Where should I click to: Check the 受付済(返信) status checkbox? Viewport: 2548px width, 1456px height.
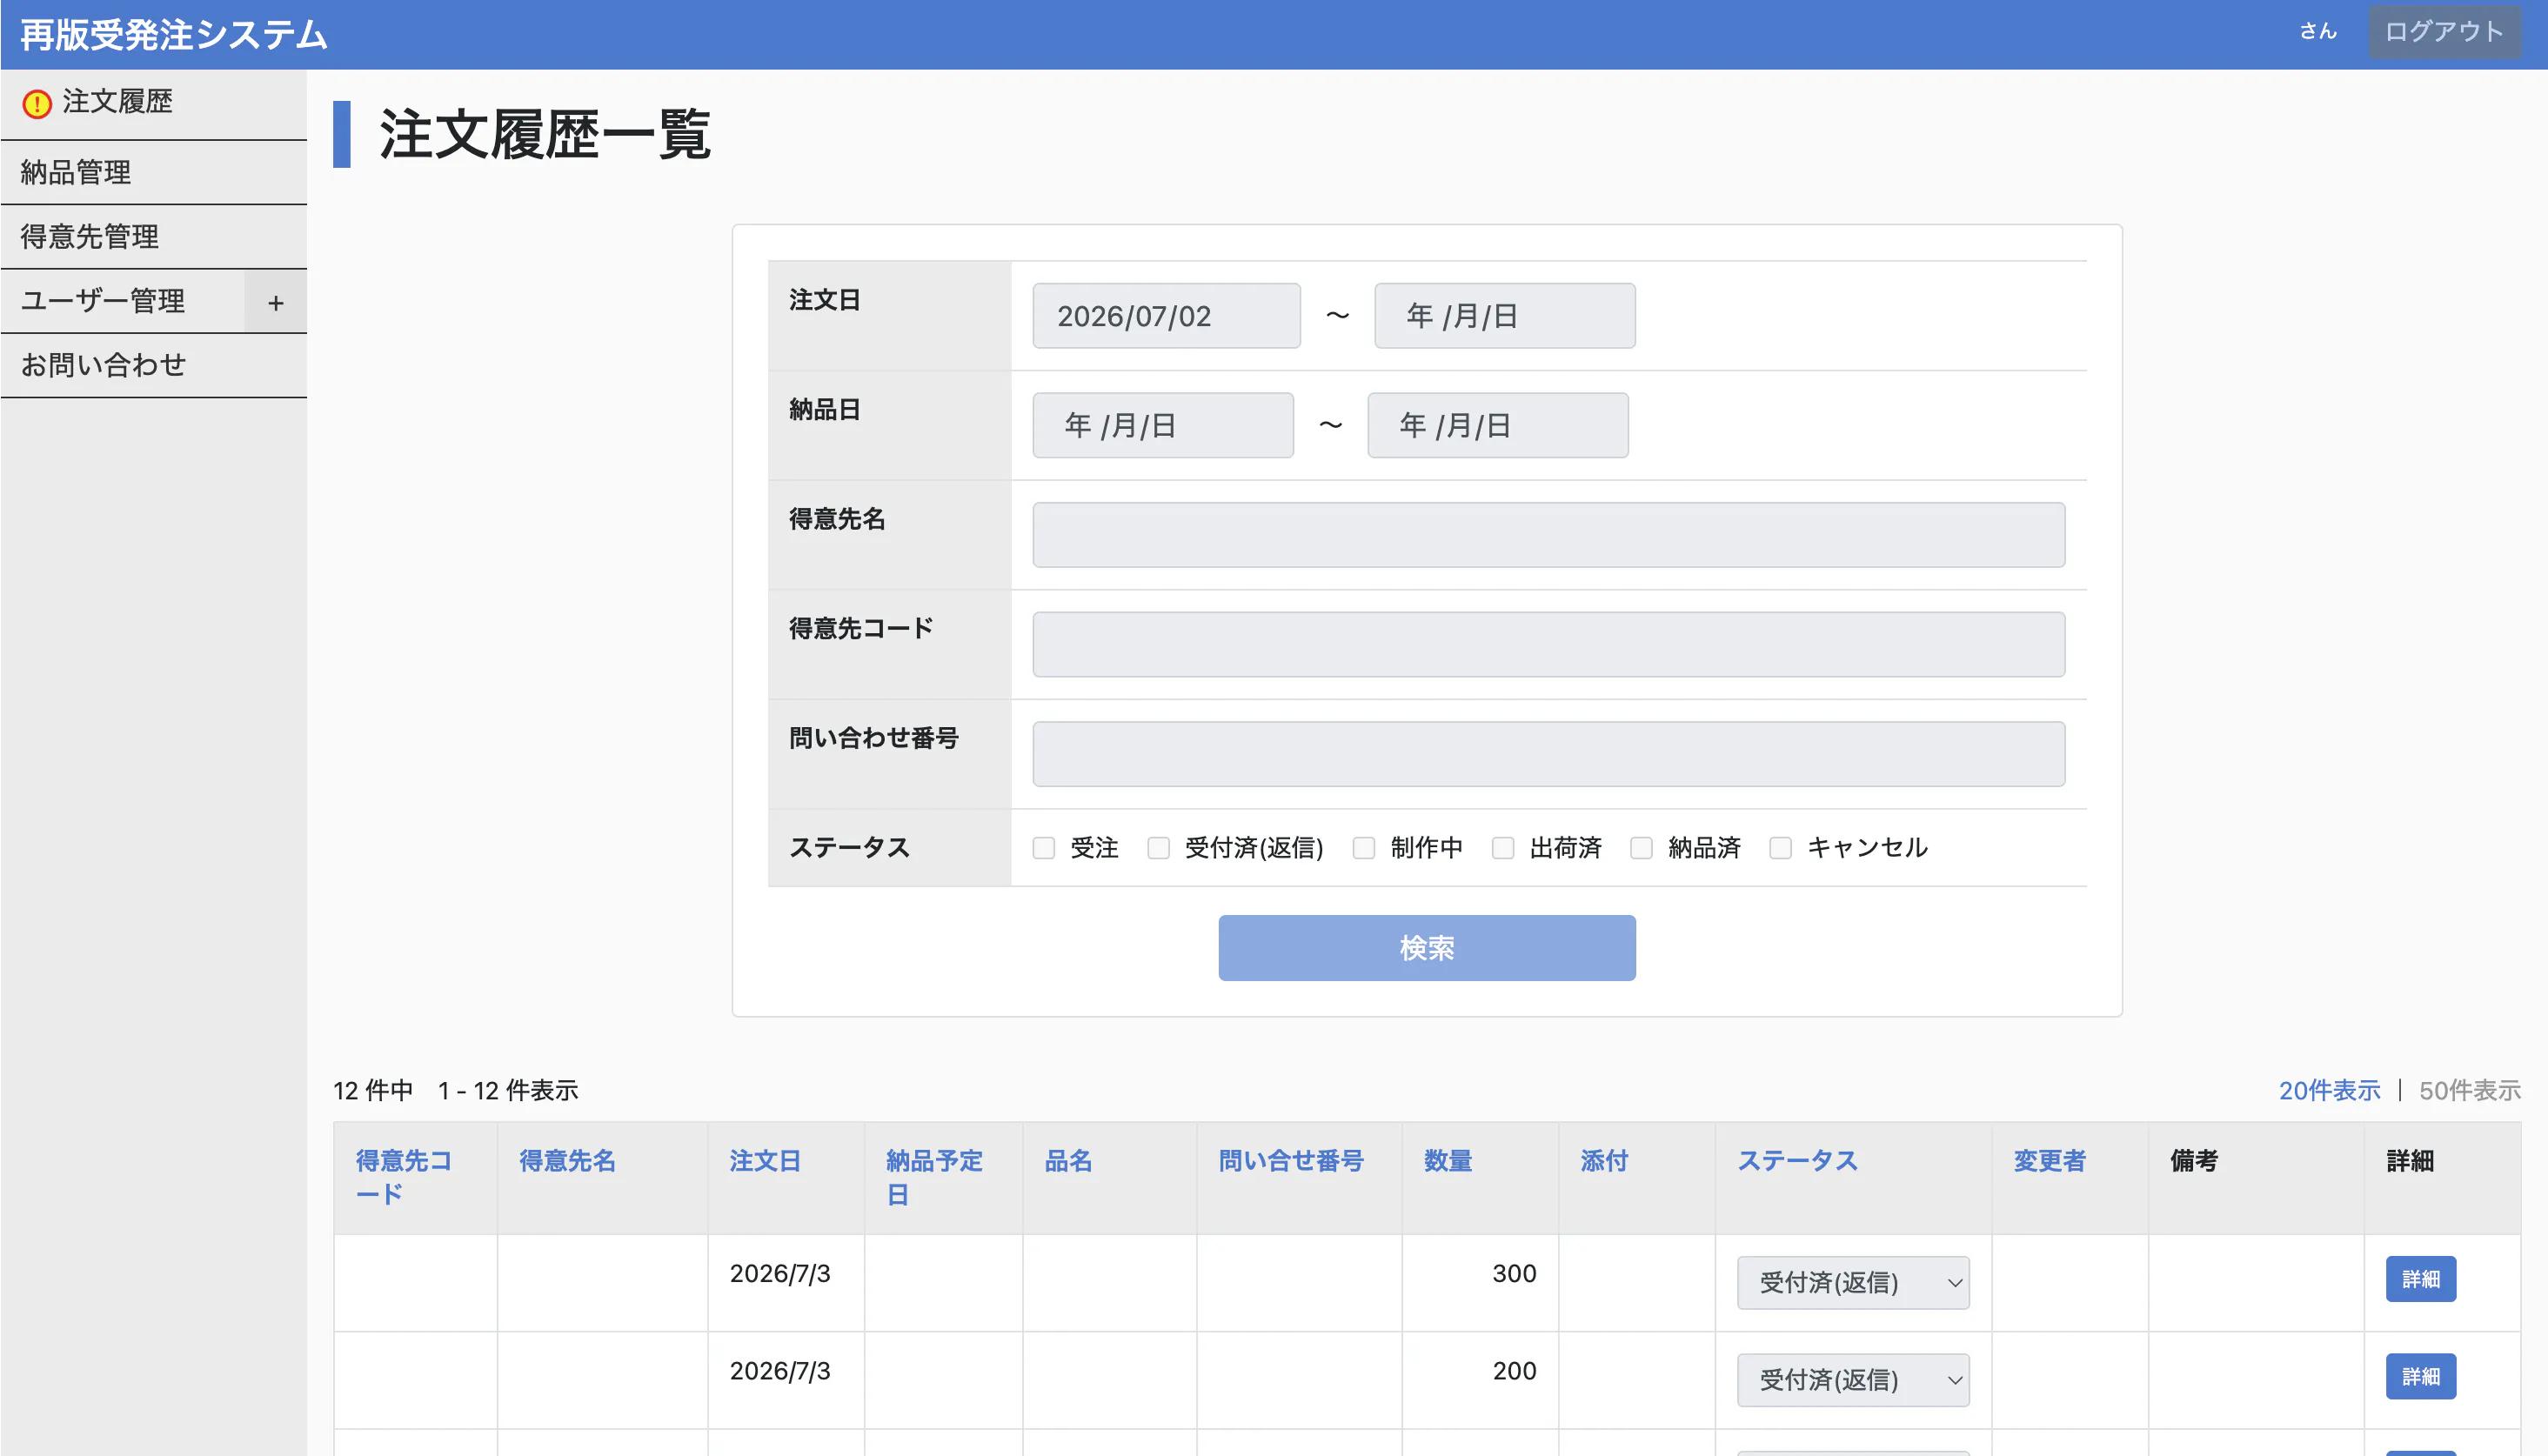tap(1159, 848)
